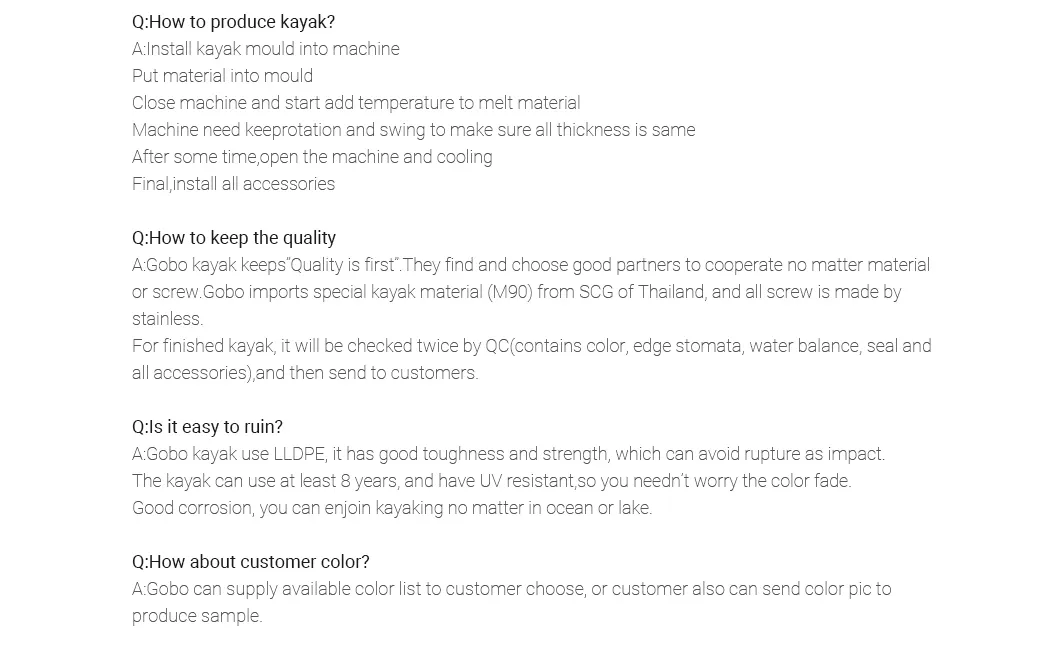This screenshot has height=657, width=1060.
Task: Click 'A:Gobo can supply available color list' line
Action: (512, 589)
